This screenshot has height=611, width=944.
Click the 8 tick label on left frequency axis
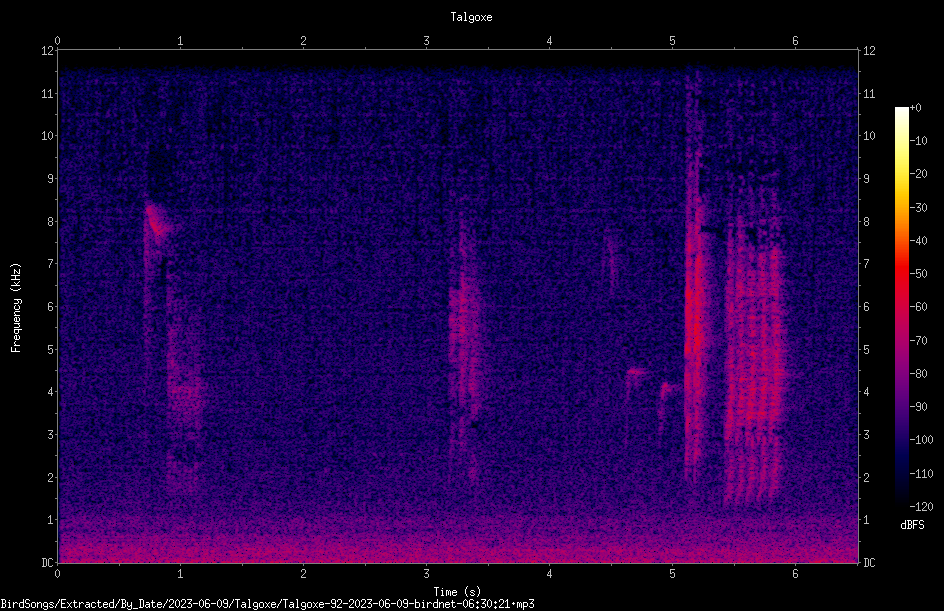pos(51,222)
